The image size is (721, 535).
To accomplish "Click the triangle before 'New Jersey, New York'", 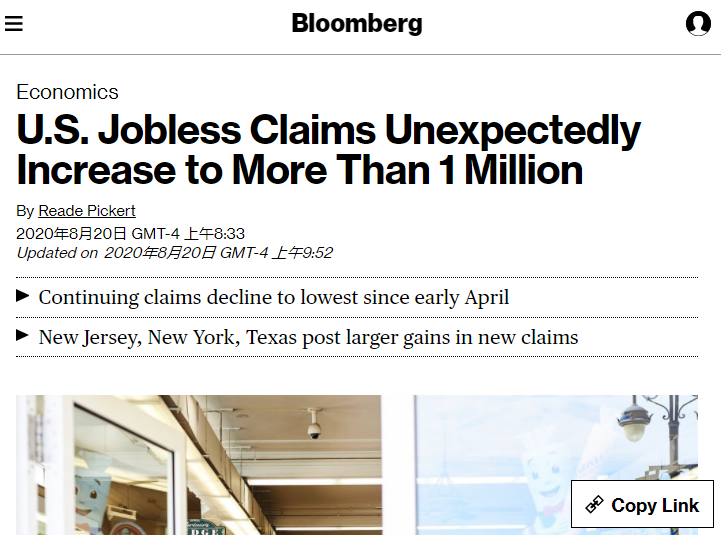I will click(23, 336).
